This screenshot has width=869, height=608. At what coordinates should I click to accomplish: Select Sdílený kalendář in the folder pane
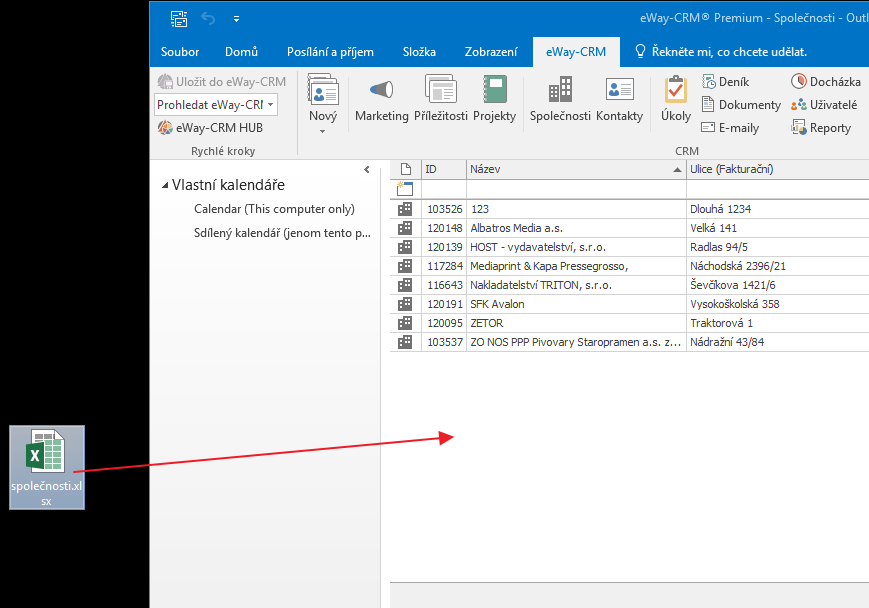[282, 233]
